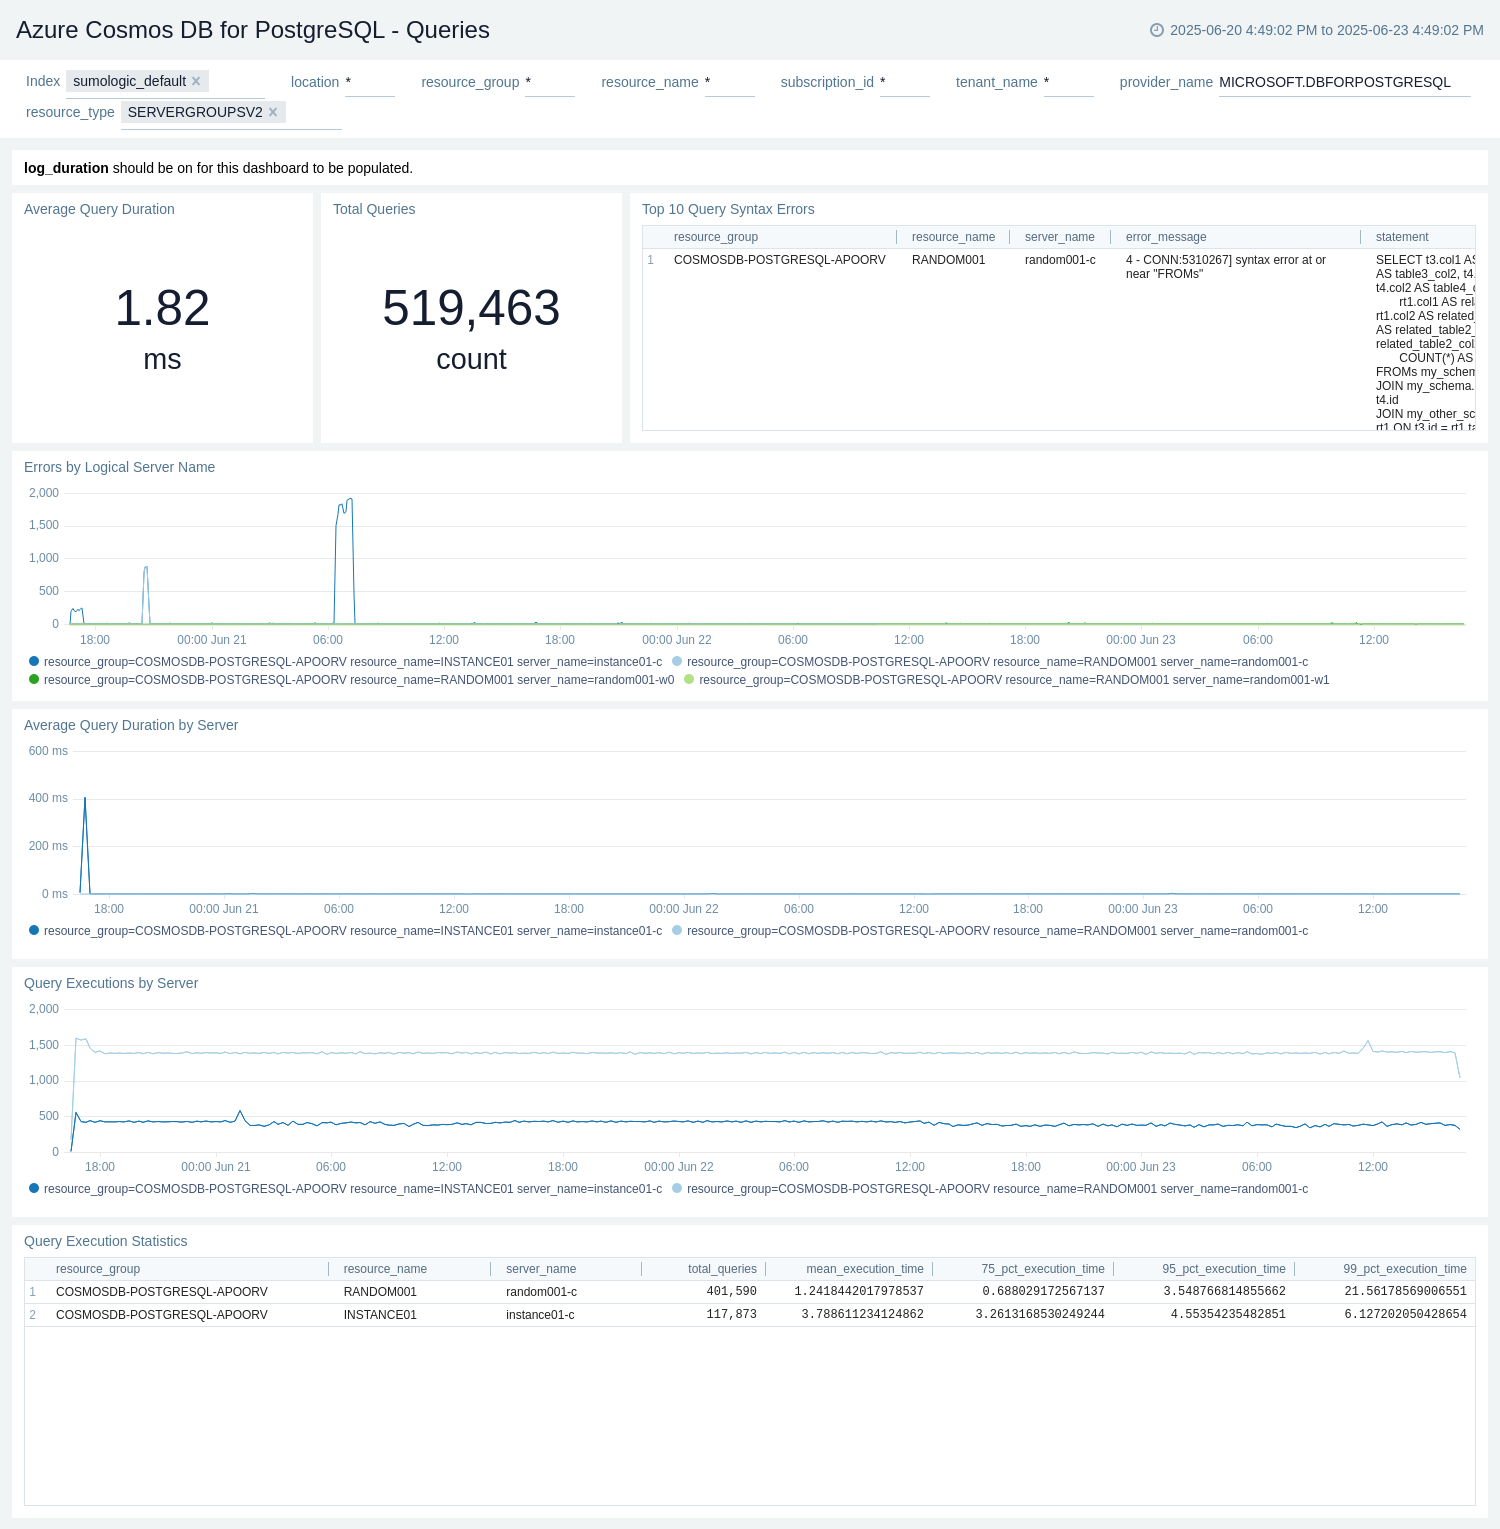Screen dimensions: 1500x1529
Task: Toggle random001-c series in Duration by Server legend
Action: [x=990, y=931]
